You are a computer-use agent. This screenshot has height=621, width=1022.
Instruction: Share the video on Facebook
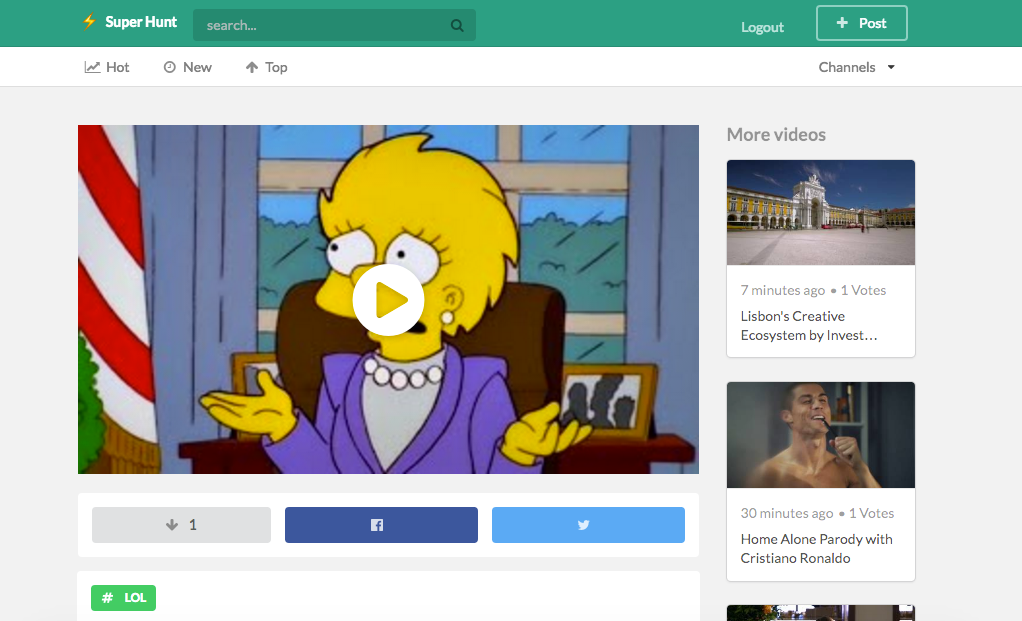(381, 525)
